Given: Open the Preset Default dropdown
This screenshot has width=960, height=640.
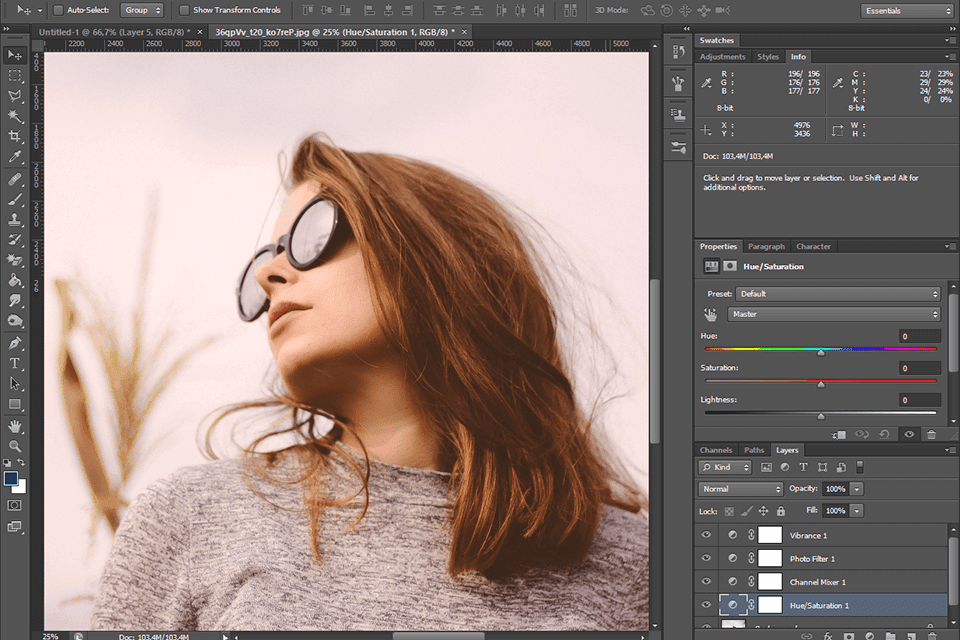Looking at the screenshot, I should pos(838,294).
